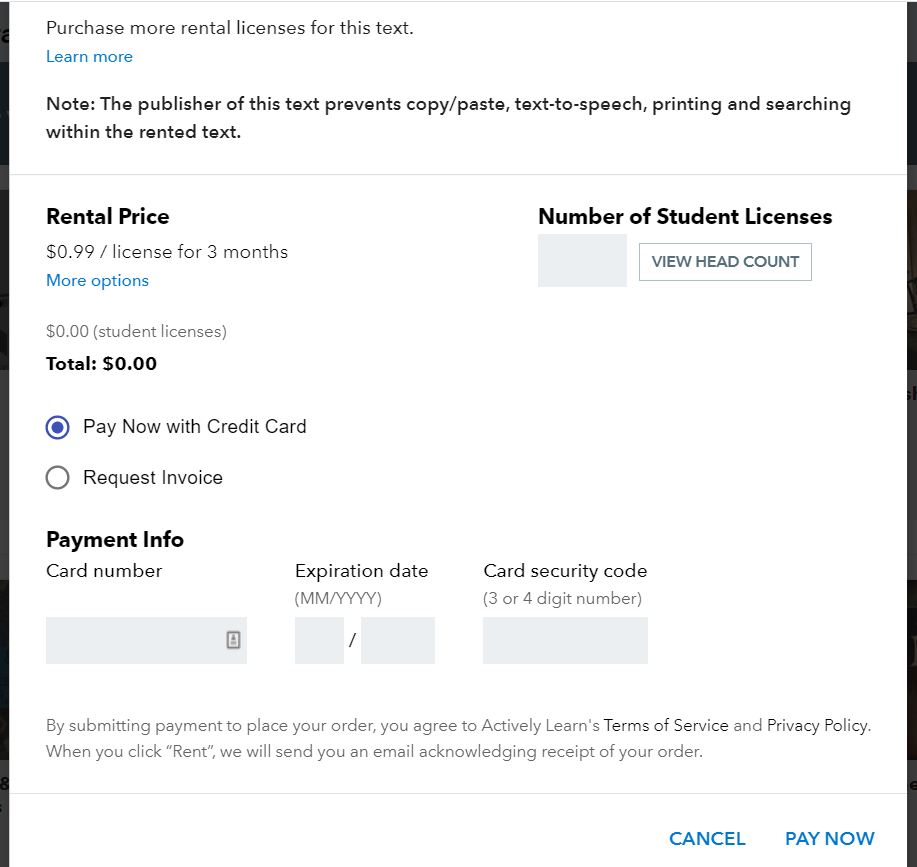Select the Request Invoice option

tap(57, 477)
